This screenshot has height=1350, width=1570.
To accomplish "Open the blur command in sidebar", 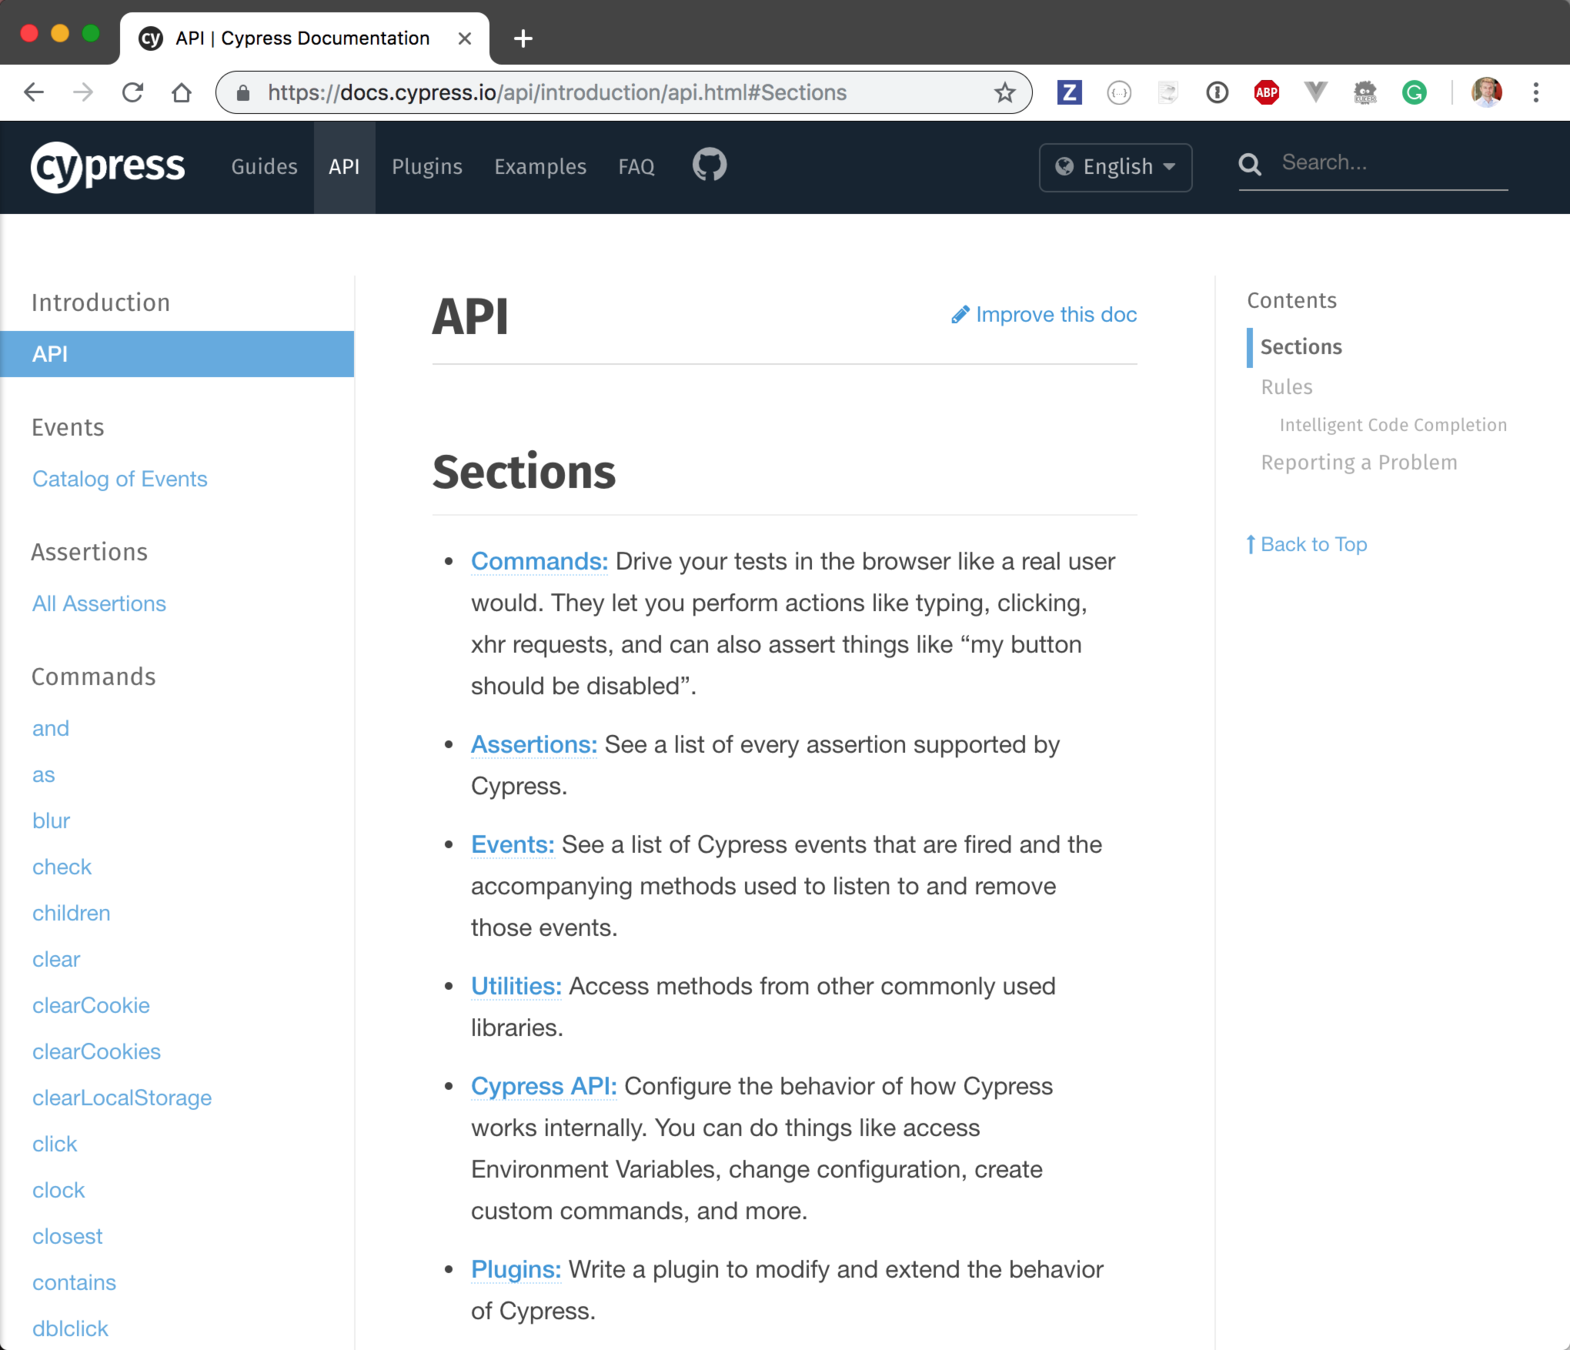I will [51, 821].
